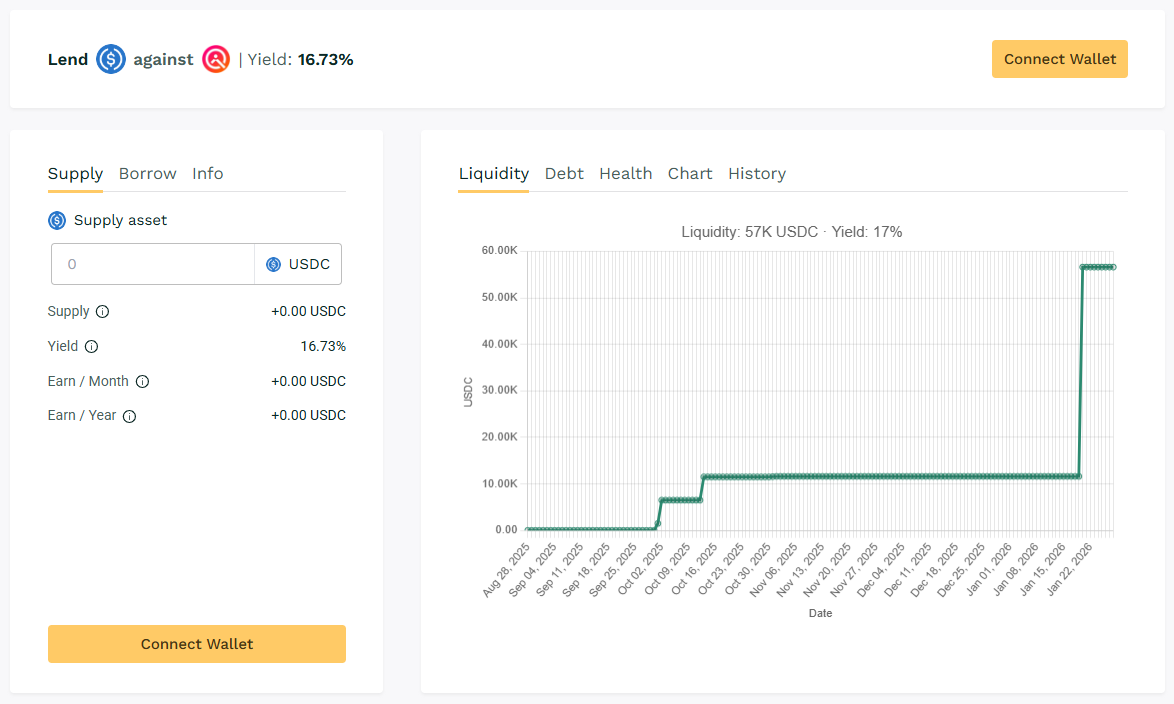Click the info icon next to Supply

[102, 312]
